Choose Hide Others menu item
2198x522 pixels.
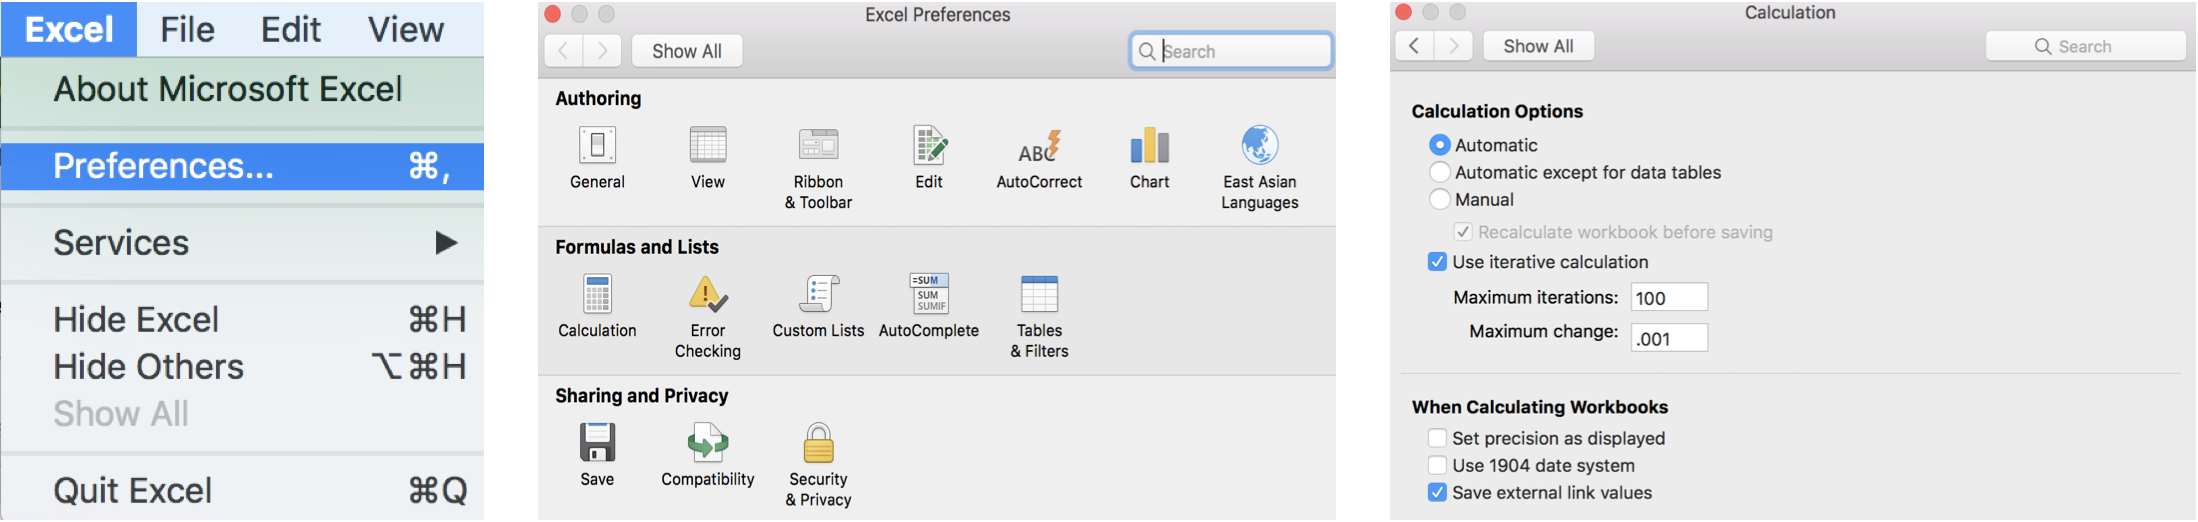pos(242,367)
